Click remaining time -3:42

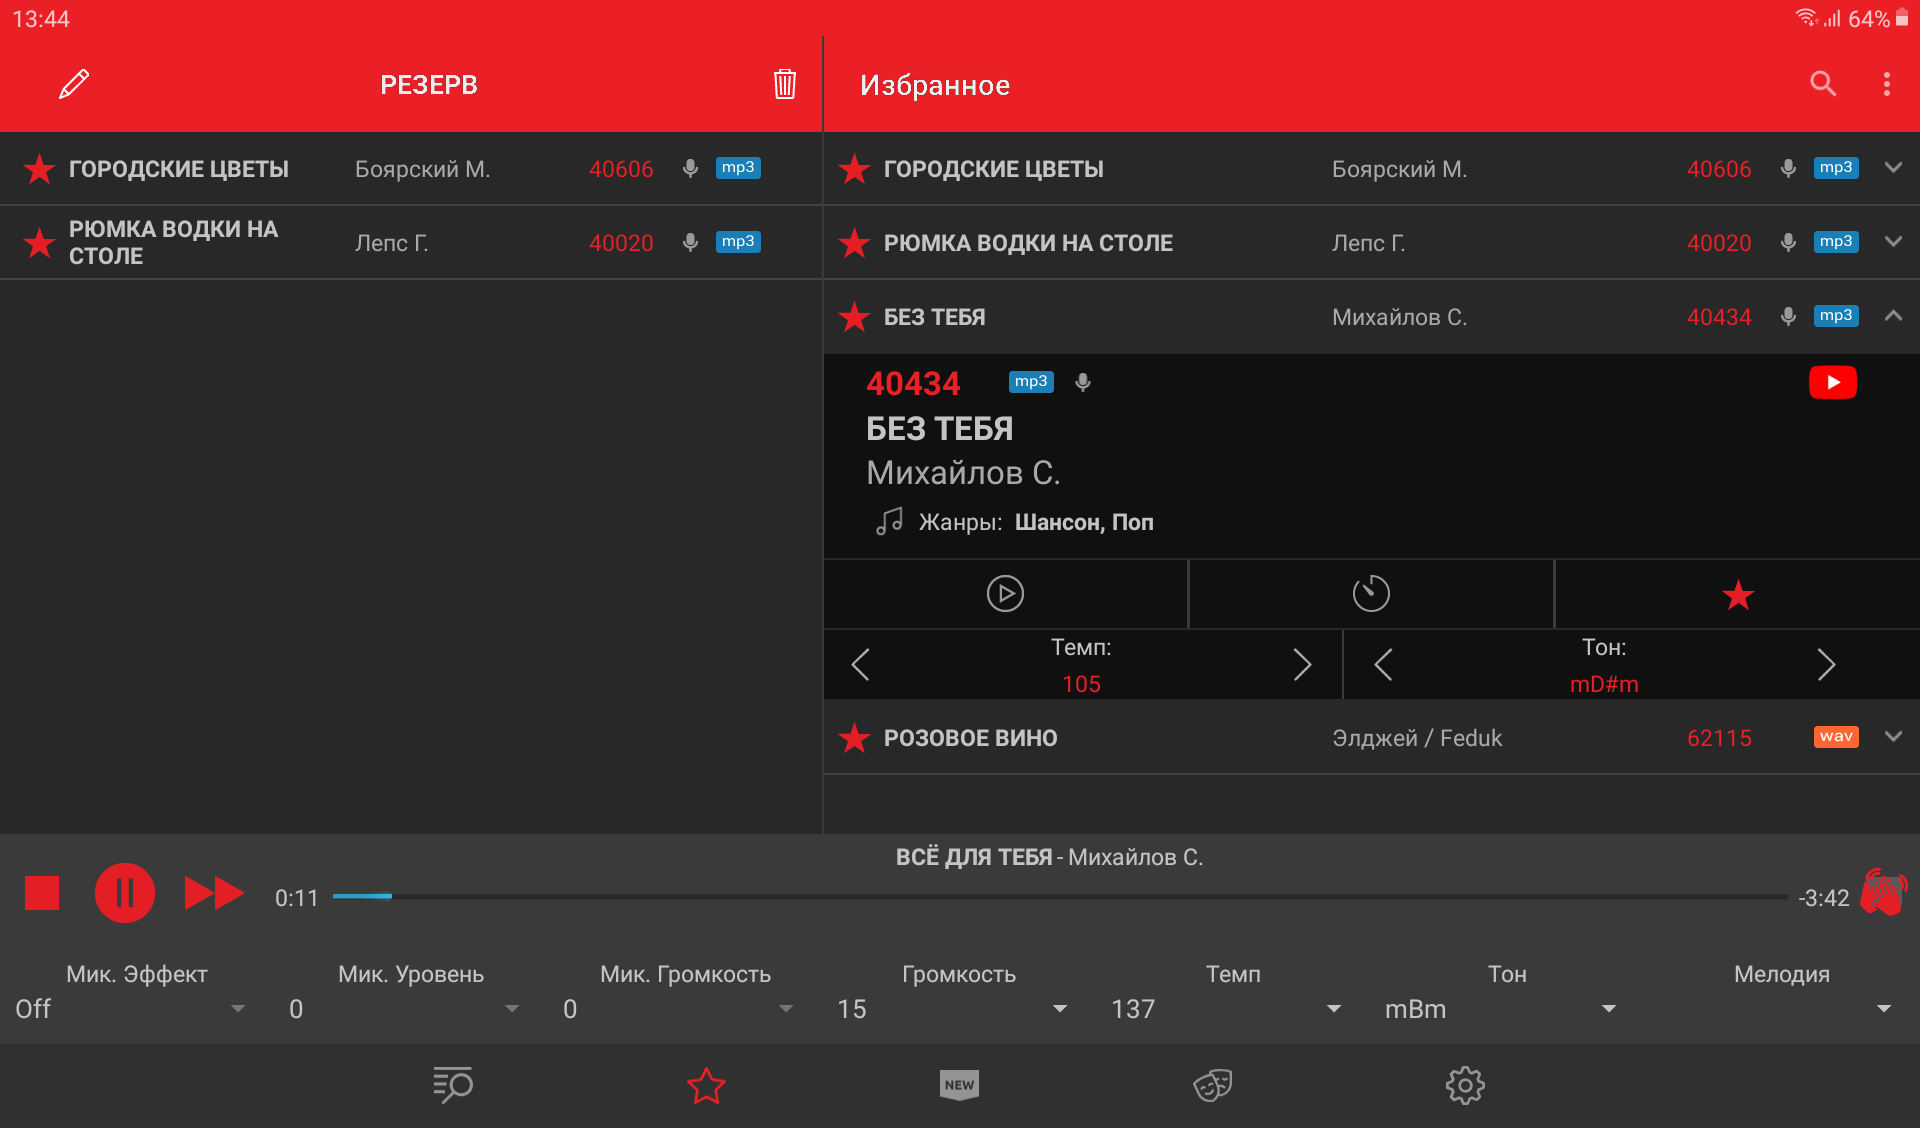pyautogui.click(x=1824, y=898)
